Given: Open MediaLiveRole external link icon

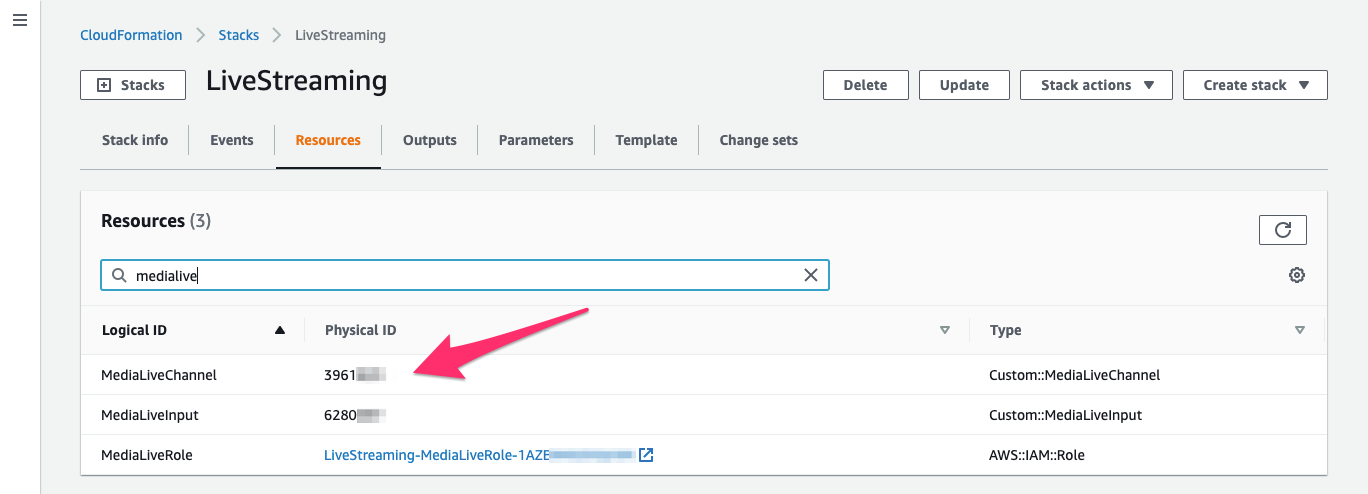Looking at the screenshot, I should pyautogui.click(x=646, y=455).
